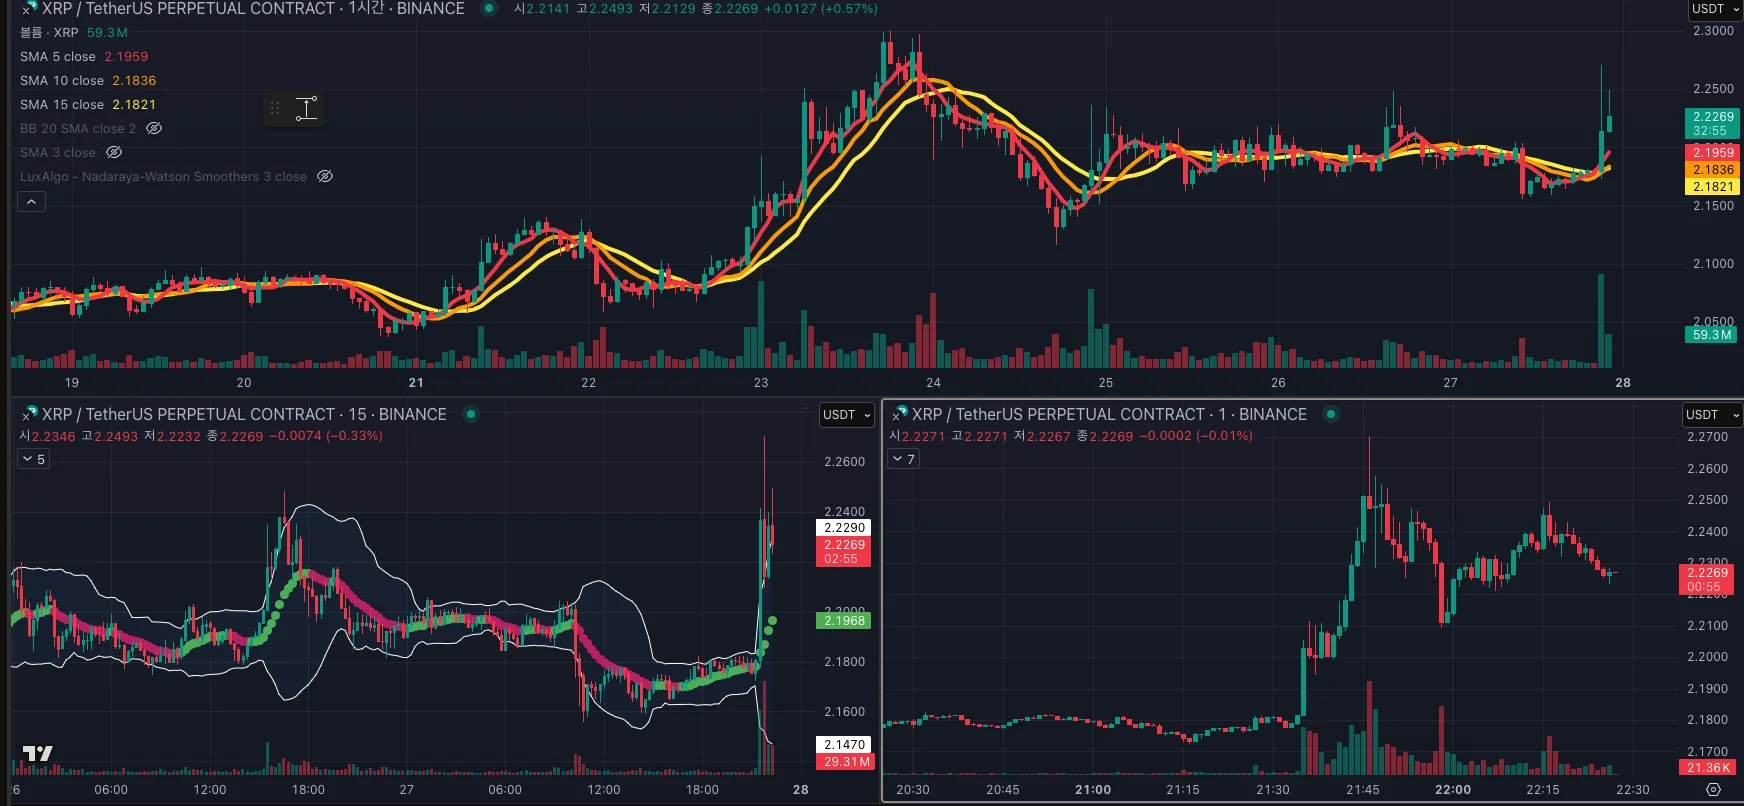Click the market status dot on 1-minute chart
This screenshot has width=1744, height=806.
(1331, 414)
